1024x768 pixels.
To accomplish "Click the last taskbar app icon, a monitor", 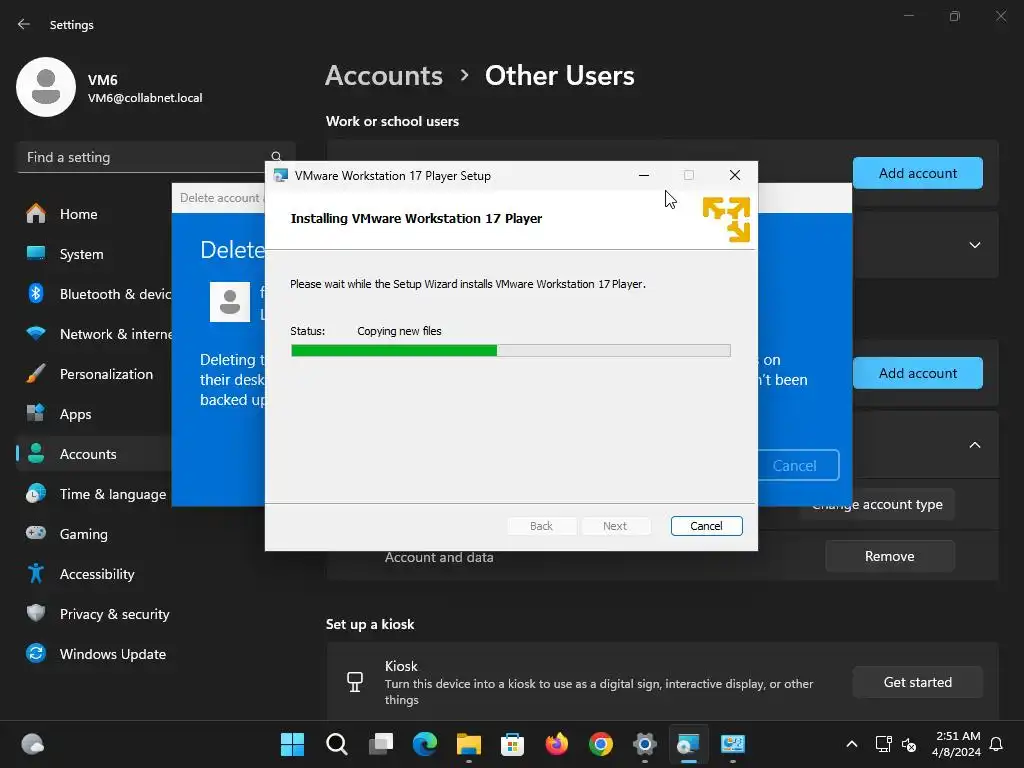I will click(x=733, y=744).
